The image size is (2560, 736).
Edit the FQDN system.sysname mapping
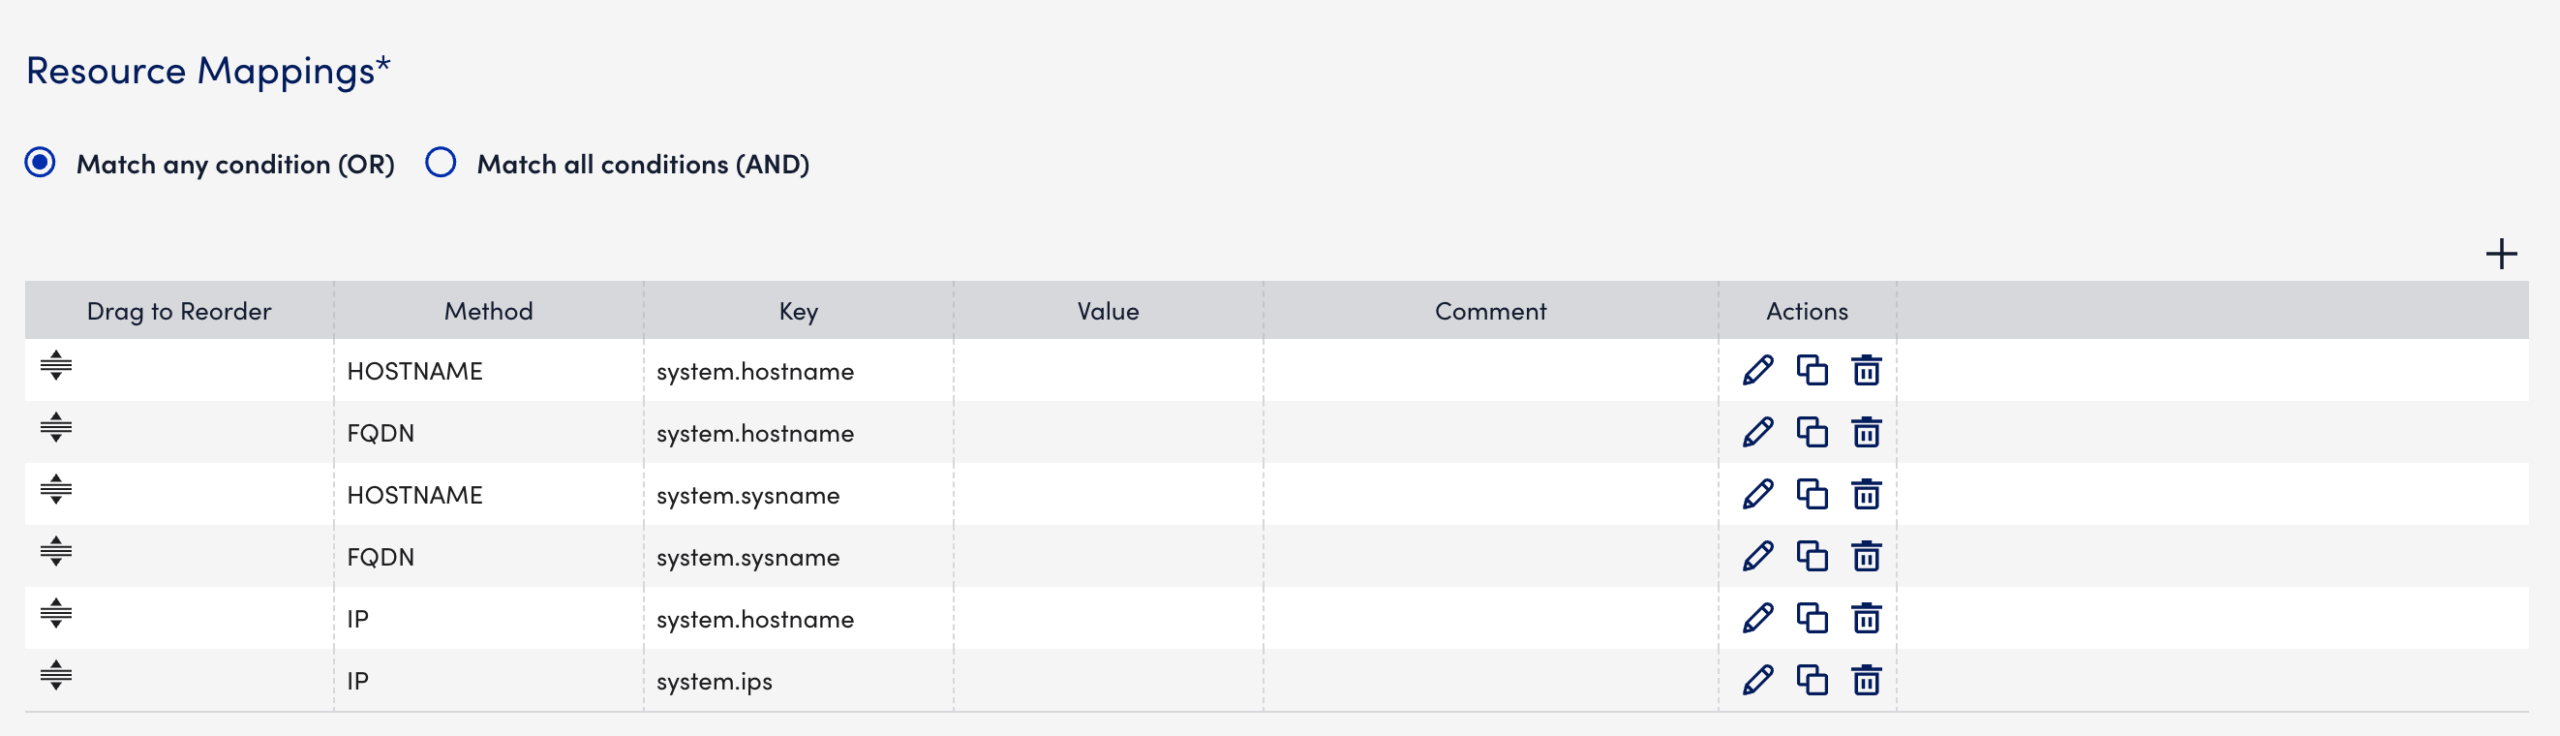(x=1756, y=557)
